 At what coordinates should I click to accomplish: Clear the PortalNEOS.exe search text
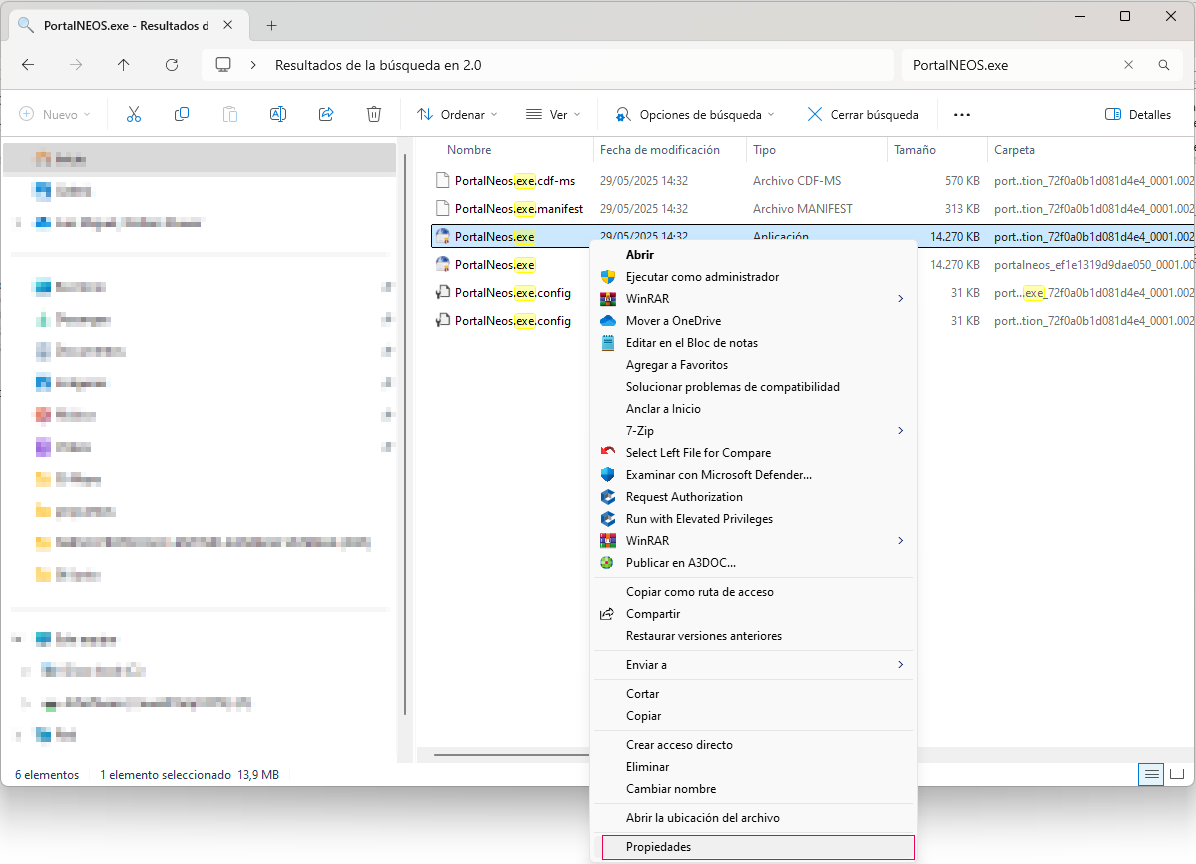tap(1129, 65)
